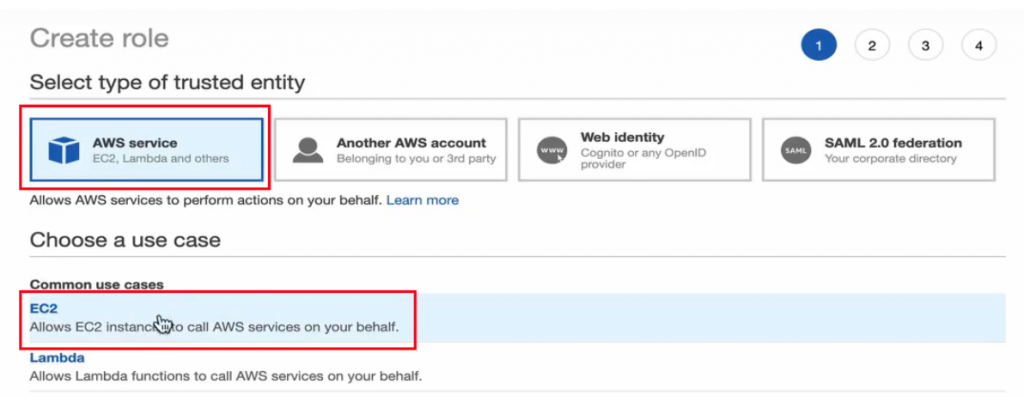Click the 'Cognito or any OpenID provider' subtitle

click(647, 158)
